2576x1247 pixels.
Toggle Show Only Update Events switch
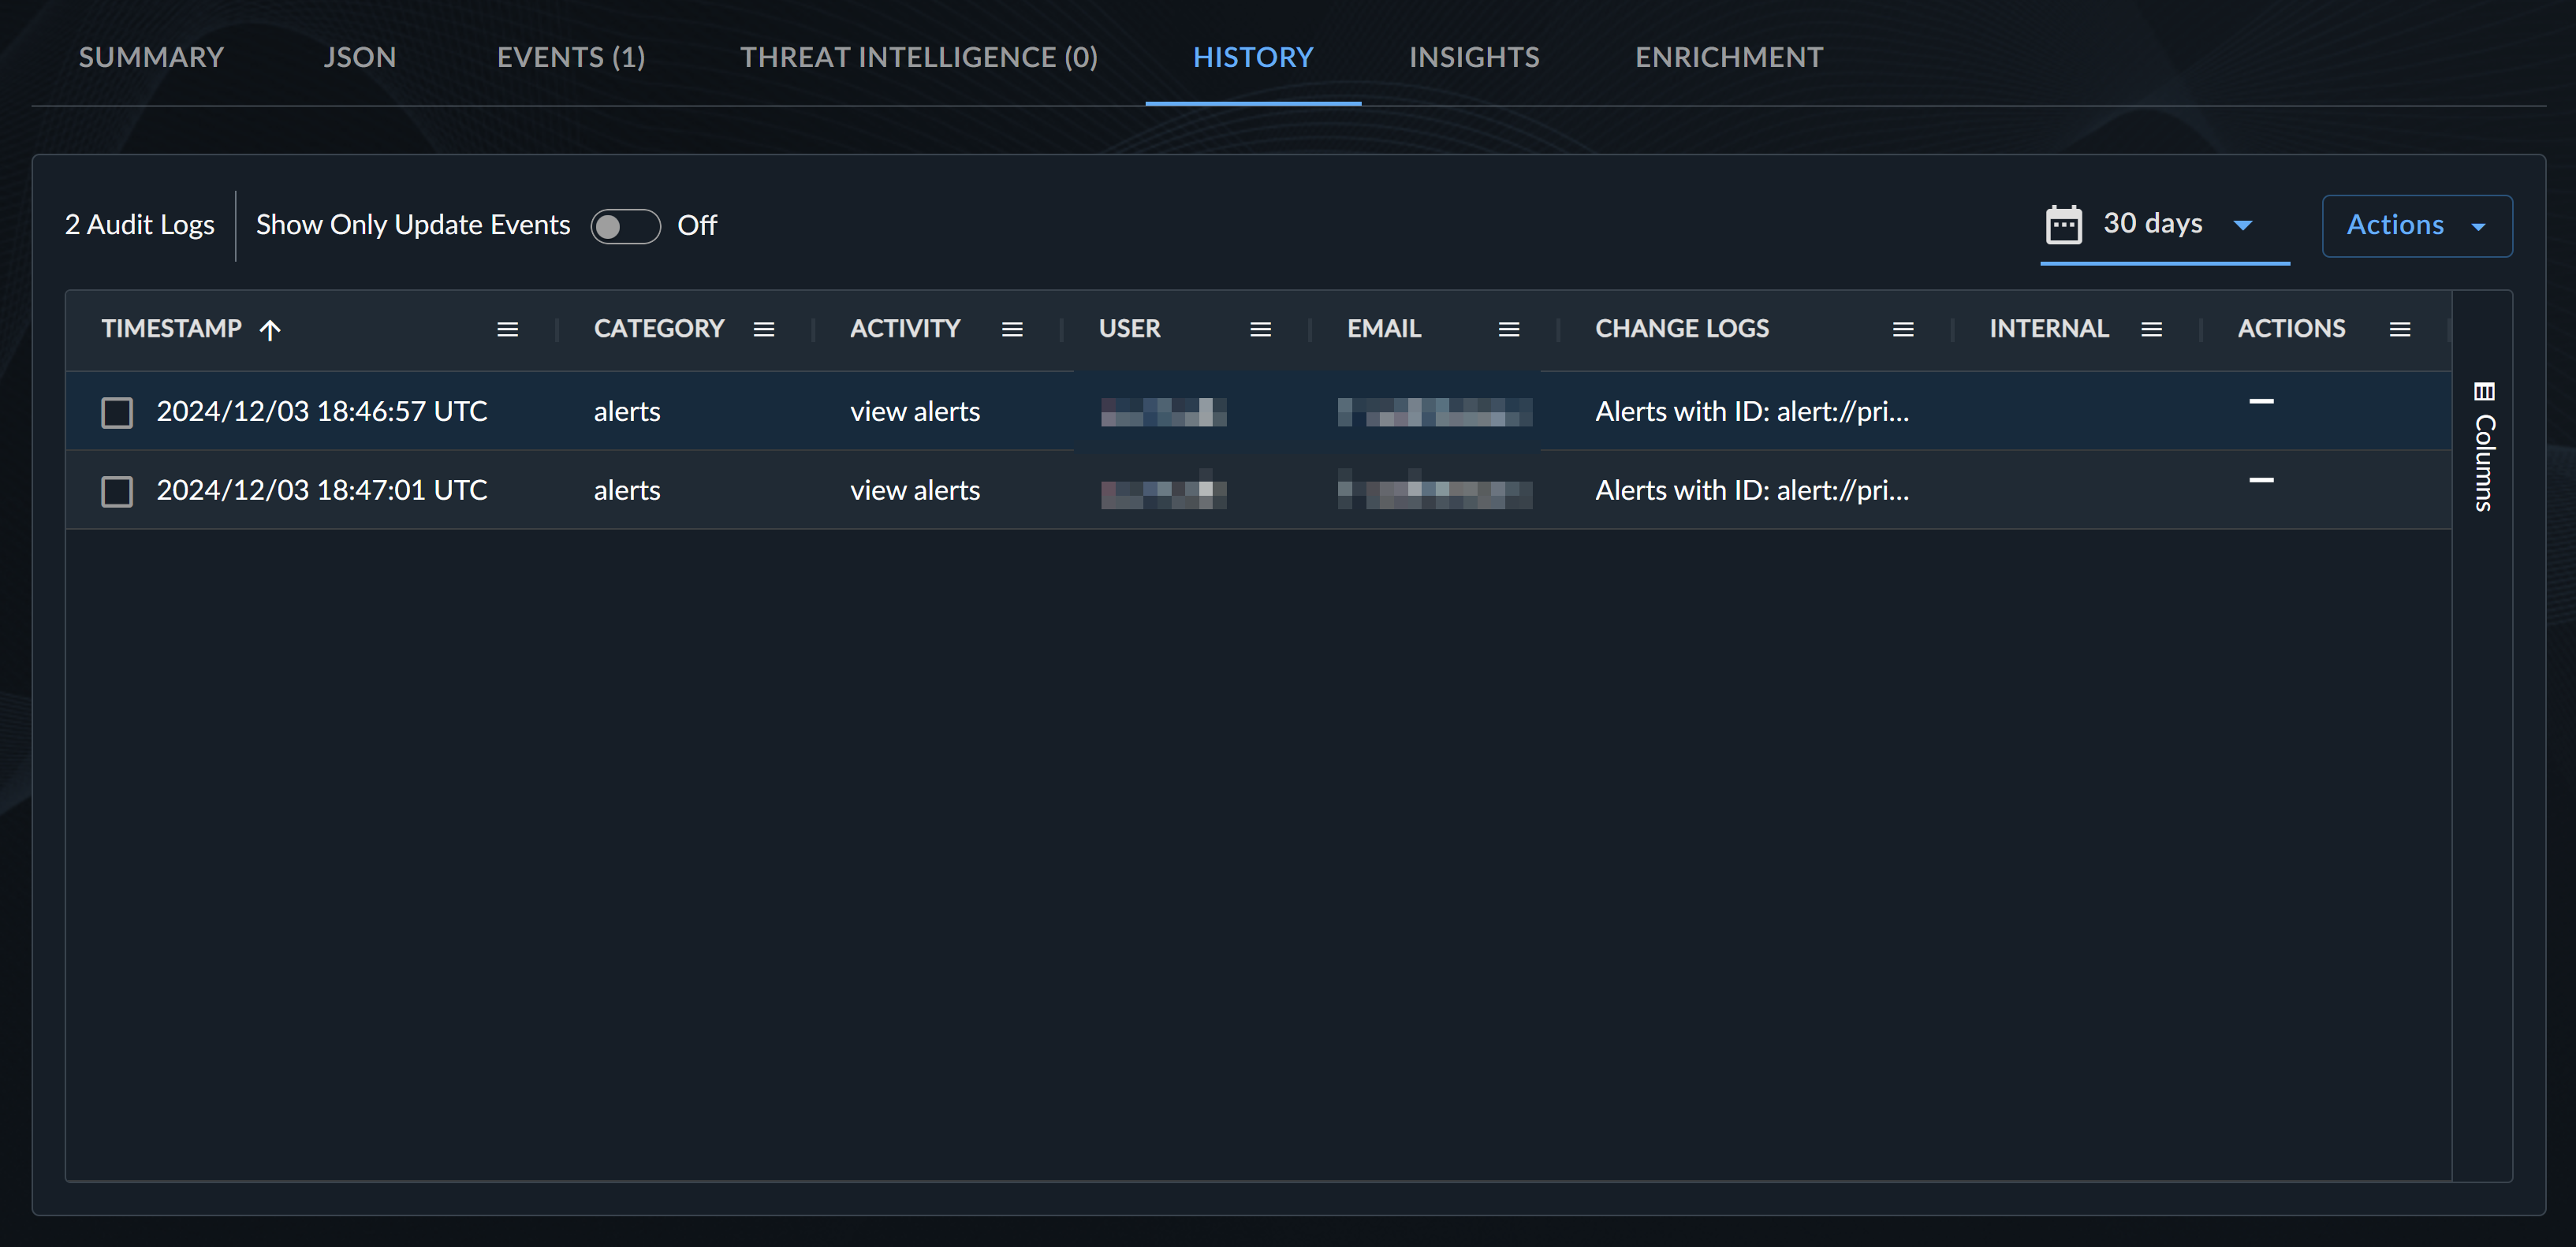(x=625, y=226)
